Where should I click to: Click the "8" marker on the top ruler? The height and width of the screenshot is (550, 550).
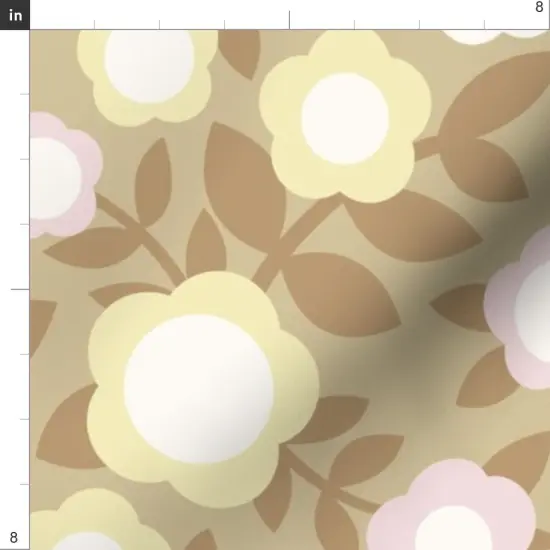539,7
